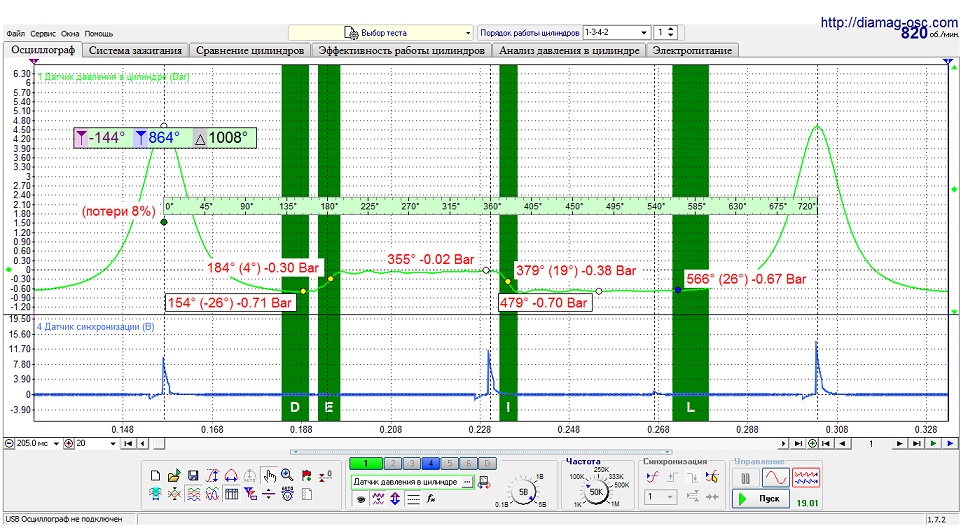Viewport: 968px width, 528px height.
Task: Toggle channel 1 green button
Action: (x=365, y=464)
